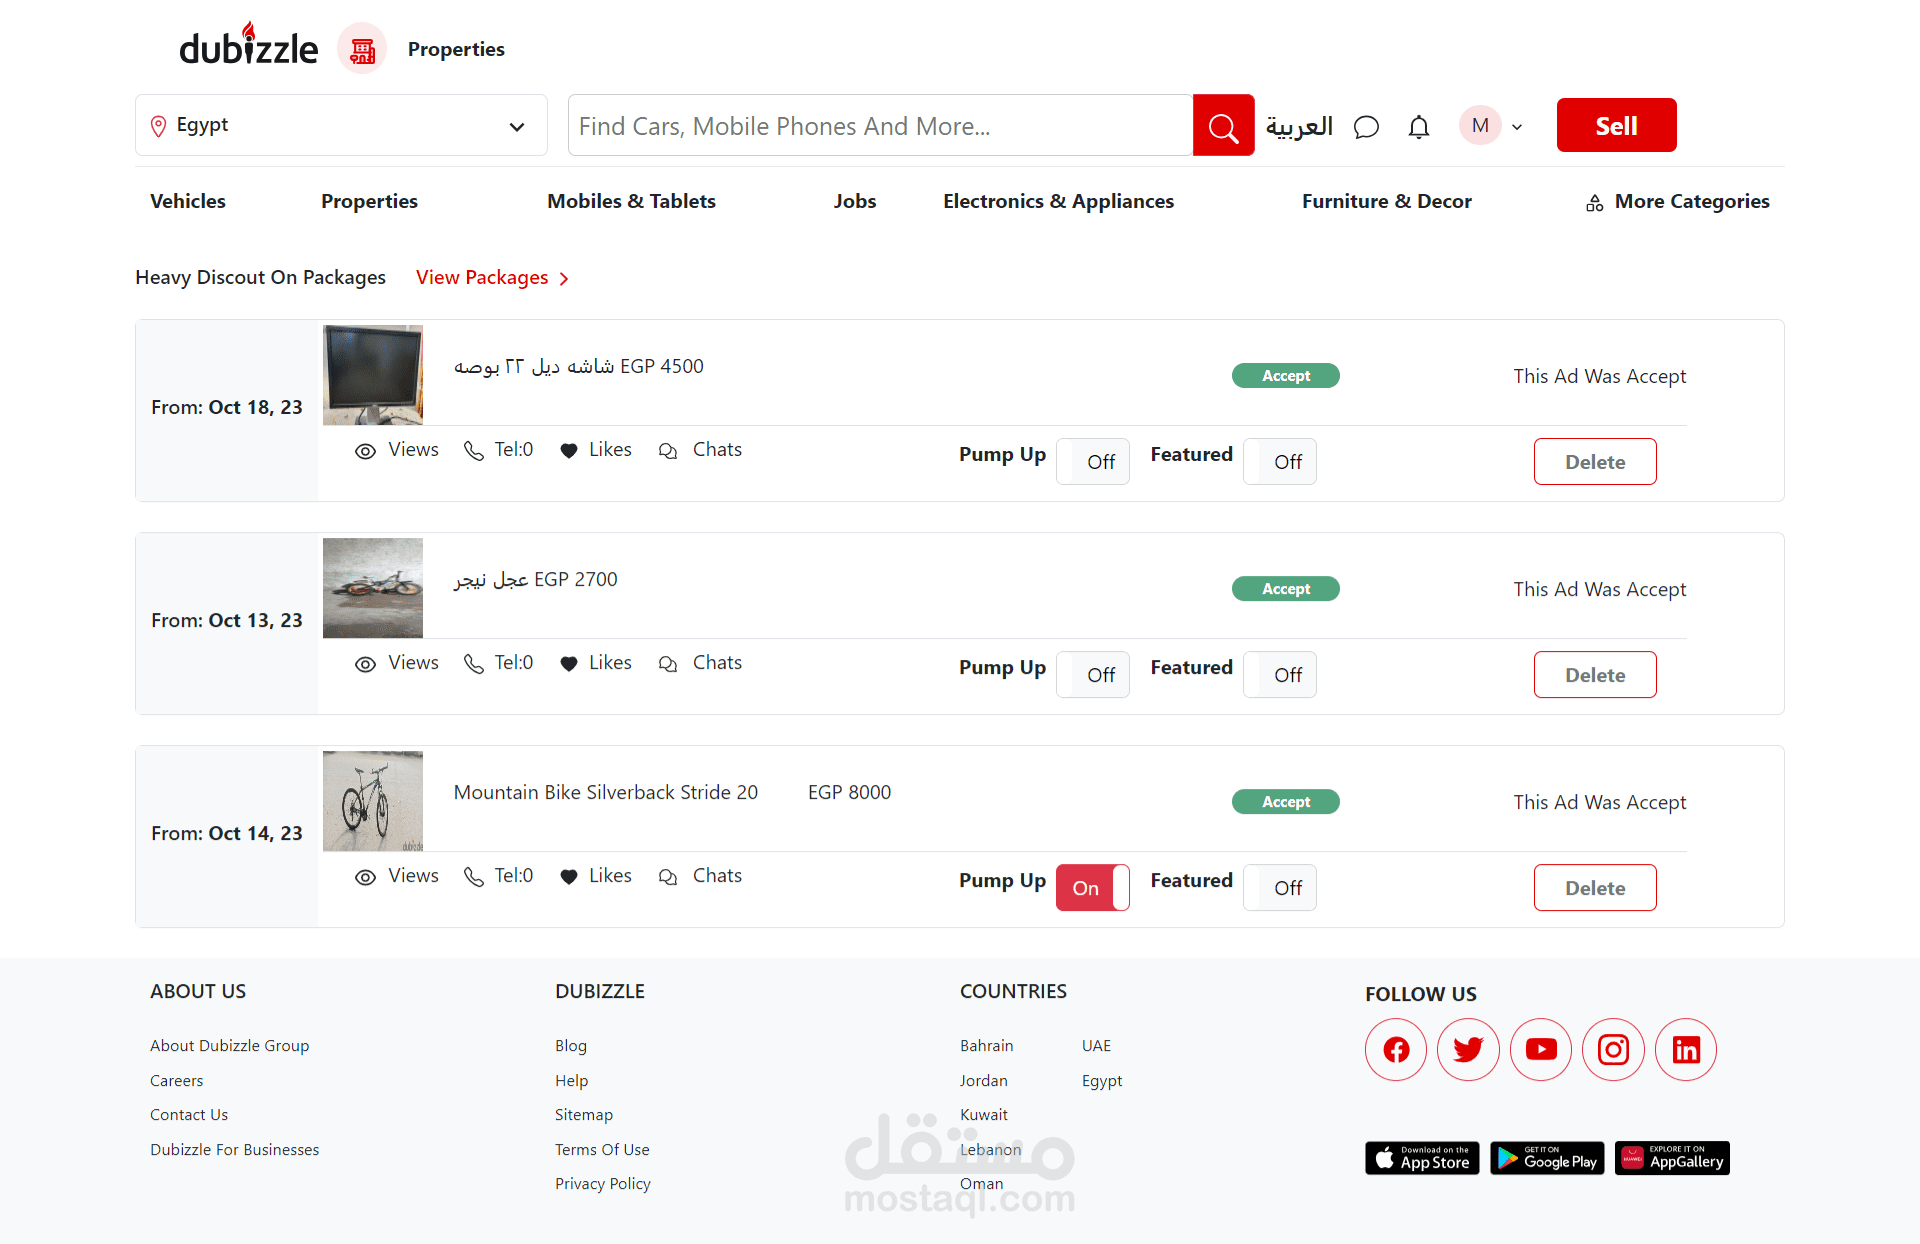Delete the Mountain Bike Silverback ad

(x=1594, y=888)
